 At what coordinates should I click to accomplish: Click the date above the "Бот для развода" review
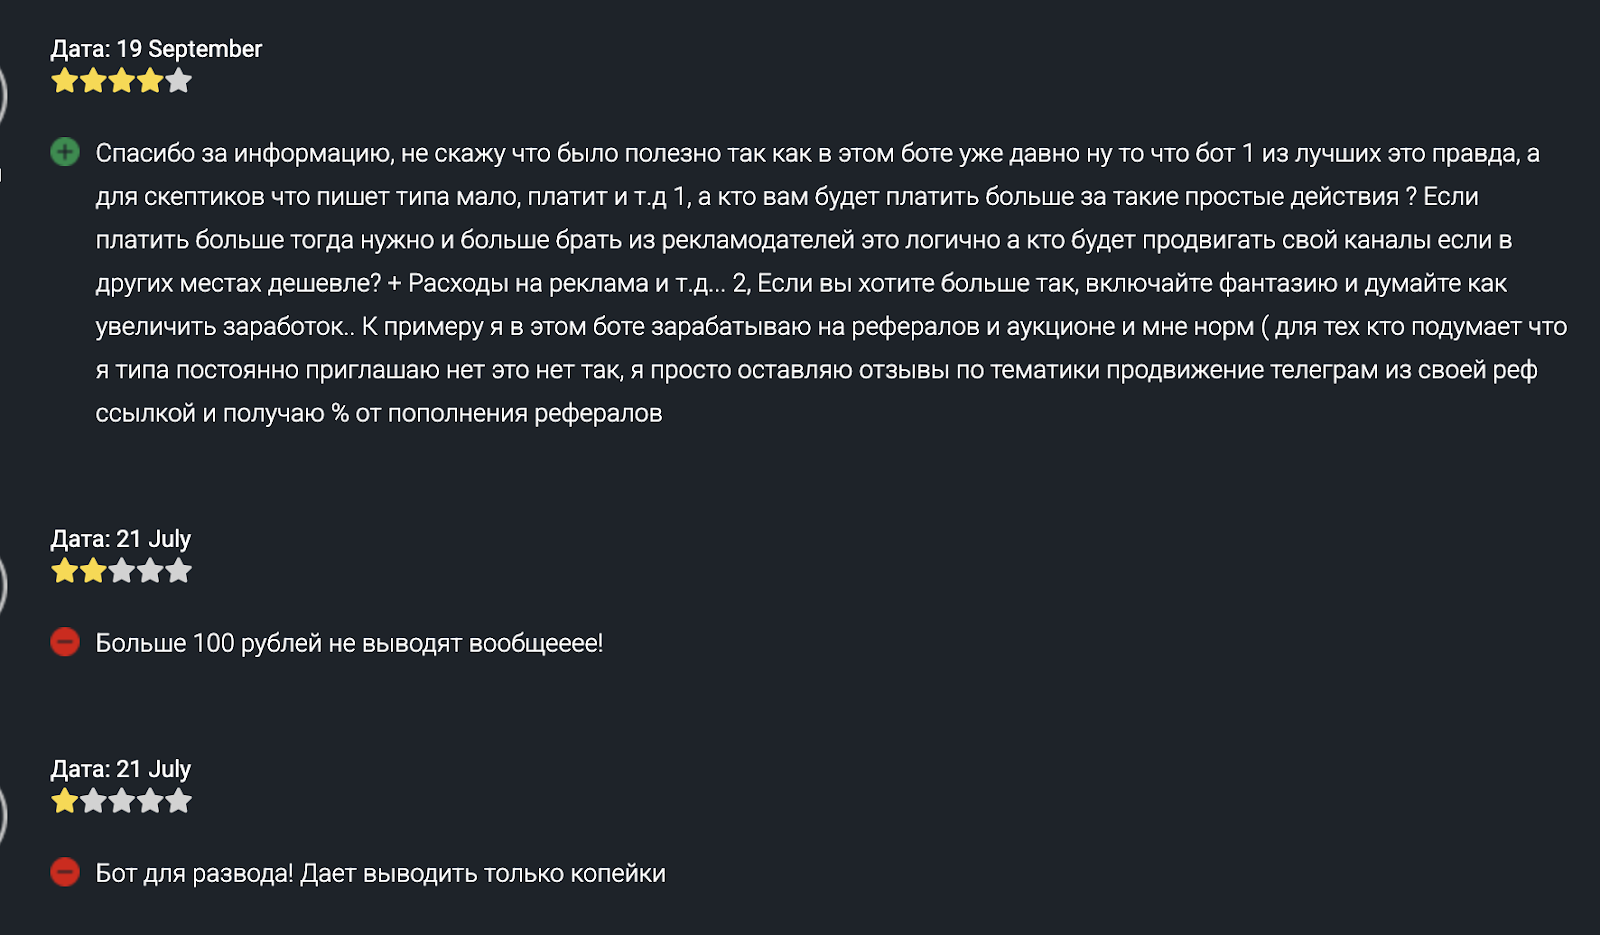121,769
